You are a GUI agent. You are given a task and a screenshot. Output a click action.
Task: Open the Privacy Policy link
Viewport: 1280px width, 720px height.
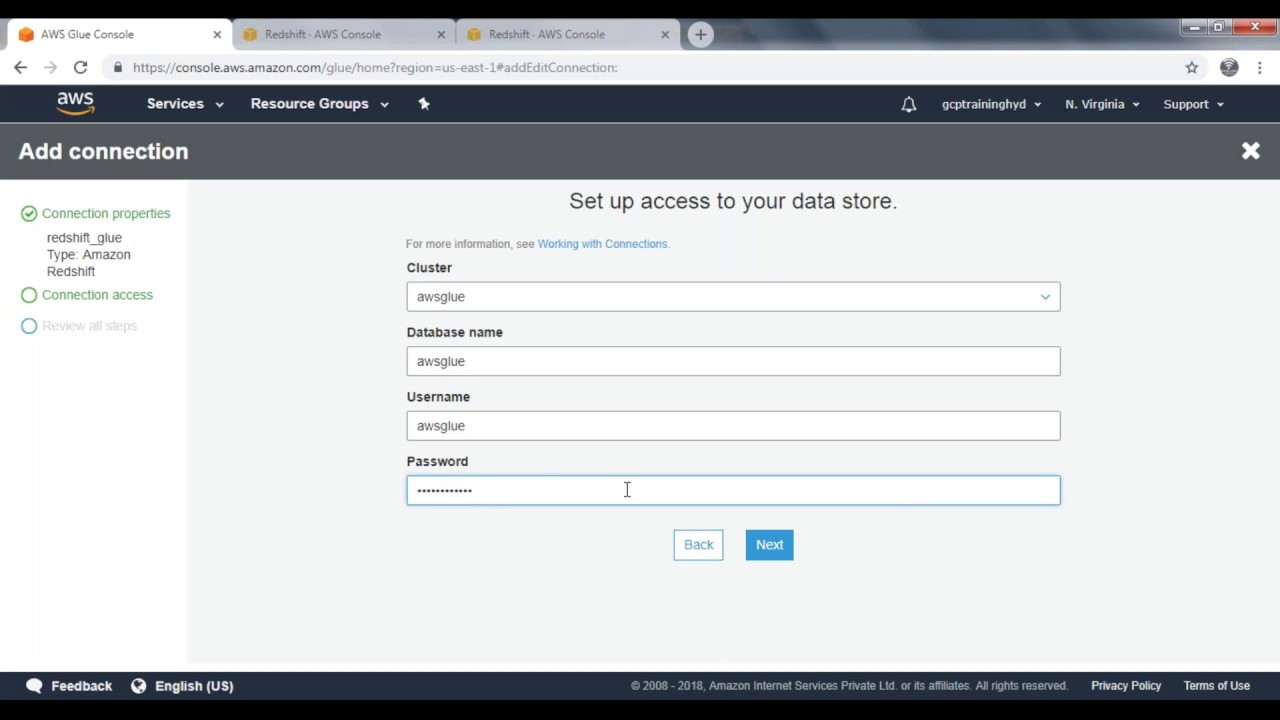coord(1126,686)
